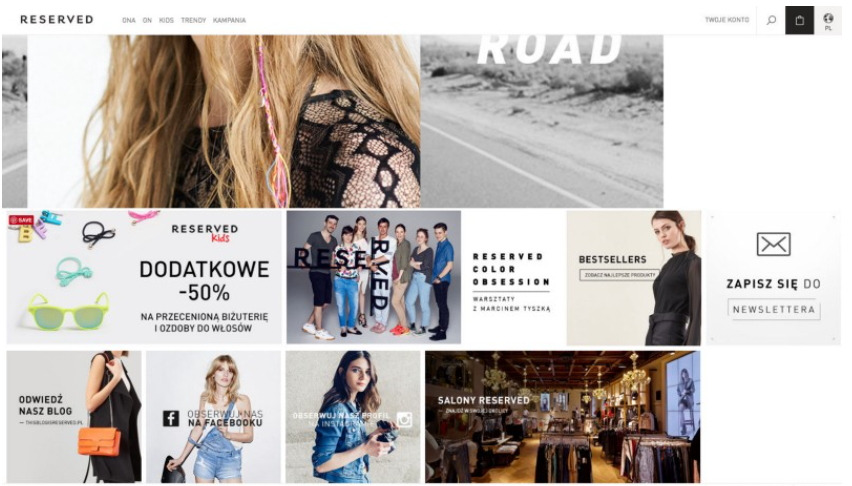Open the TWOJE KONTO account link
This screenshot has height=486, width=852.
pyautogui.click(x=727, y=20)
